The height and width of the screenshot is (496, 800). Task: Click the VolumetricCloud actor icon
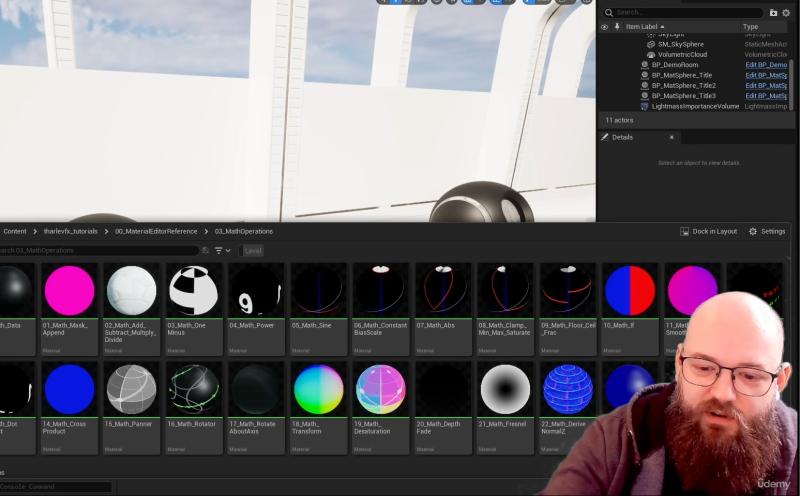tap(650, 54)
